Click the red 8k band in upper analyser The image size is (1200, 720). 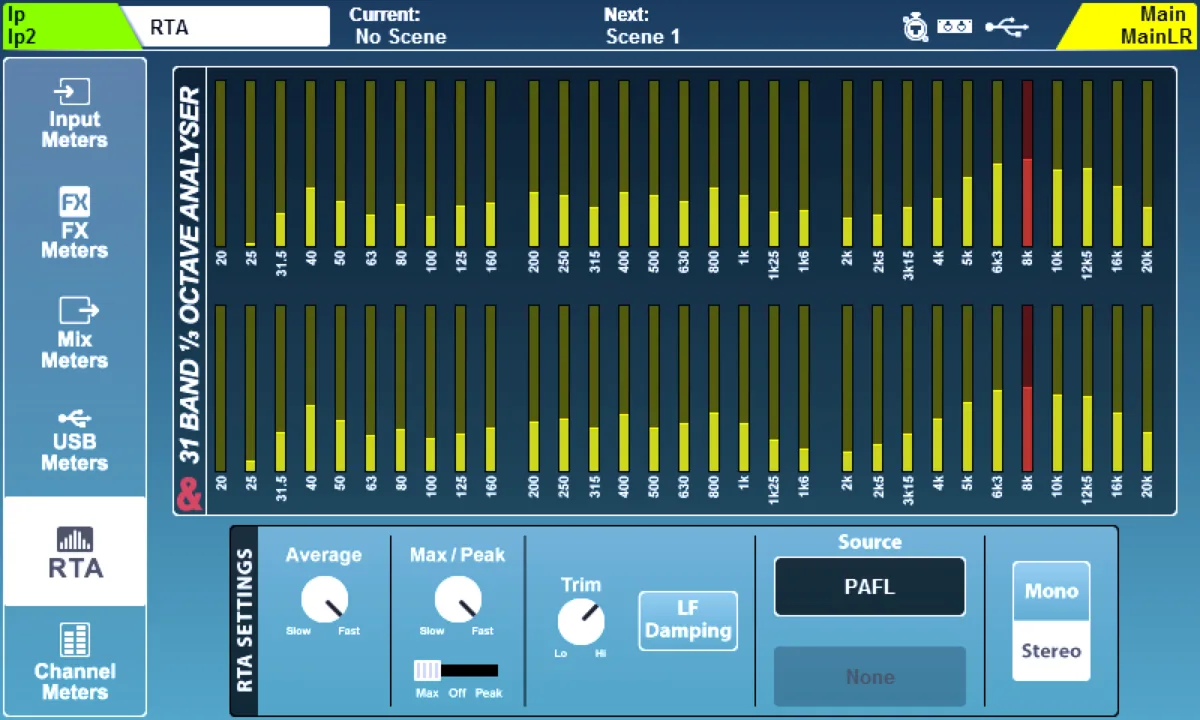(x=1027, y=164)
